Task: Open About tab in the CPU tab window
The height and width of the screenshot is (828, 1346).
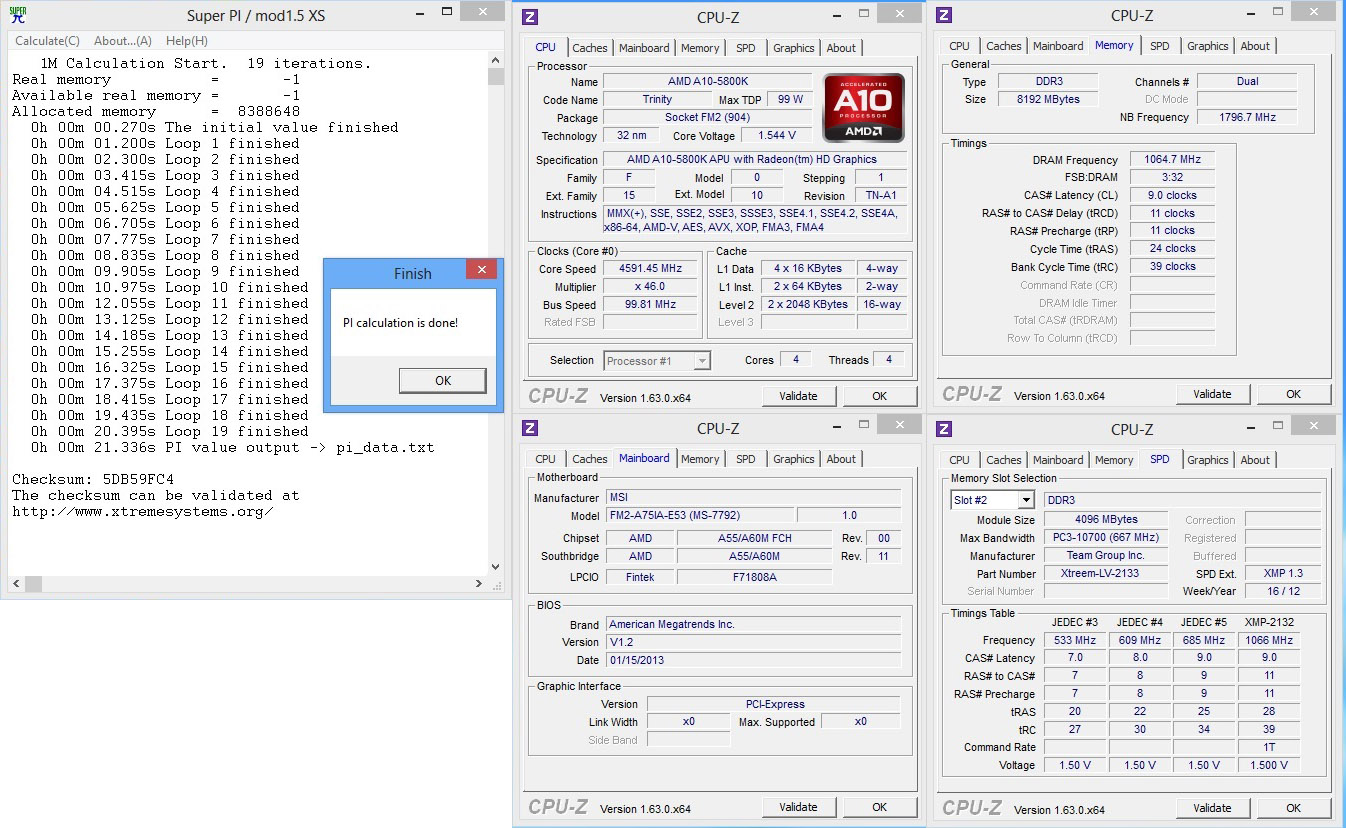Action: click(841, 48)
